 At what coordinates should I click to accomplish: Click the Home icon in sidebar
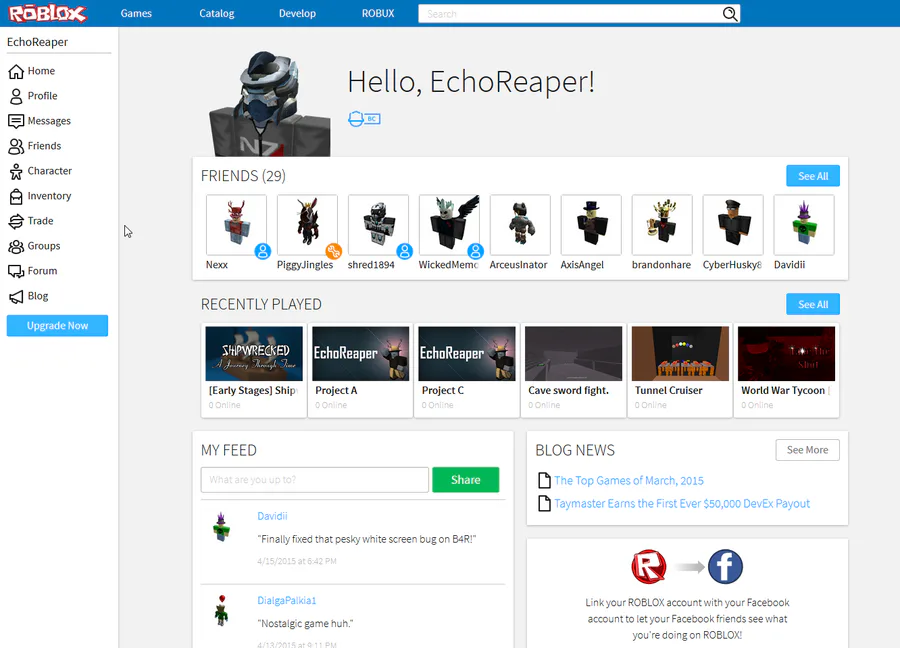tap(16, 71)
